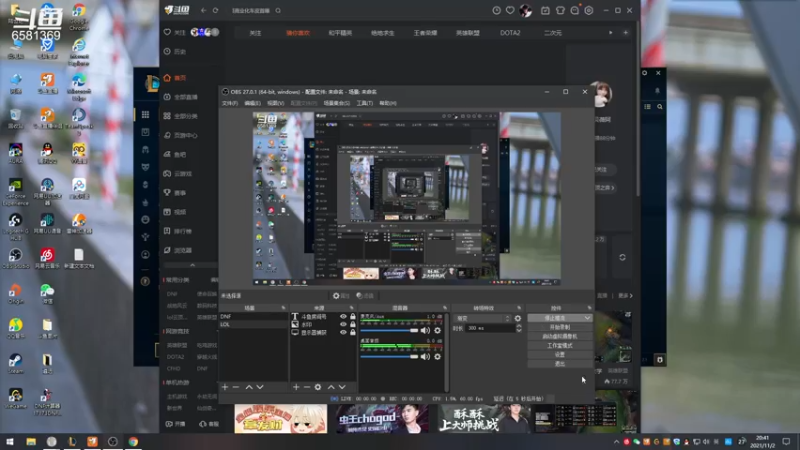
Task: Click the search magnifier in the Douyu search box
Action: 278,11
